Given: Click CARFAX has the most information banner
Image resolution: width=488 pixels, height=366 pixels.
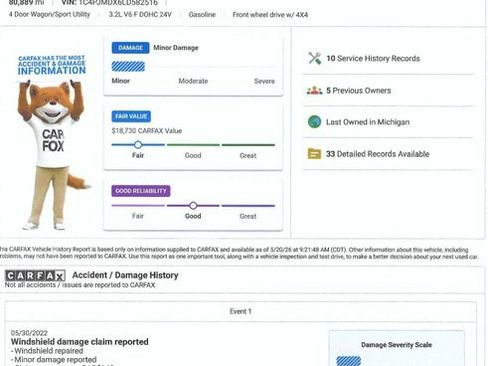Looking at the screenshot, I should 52,65.
